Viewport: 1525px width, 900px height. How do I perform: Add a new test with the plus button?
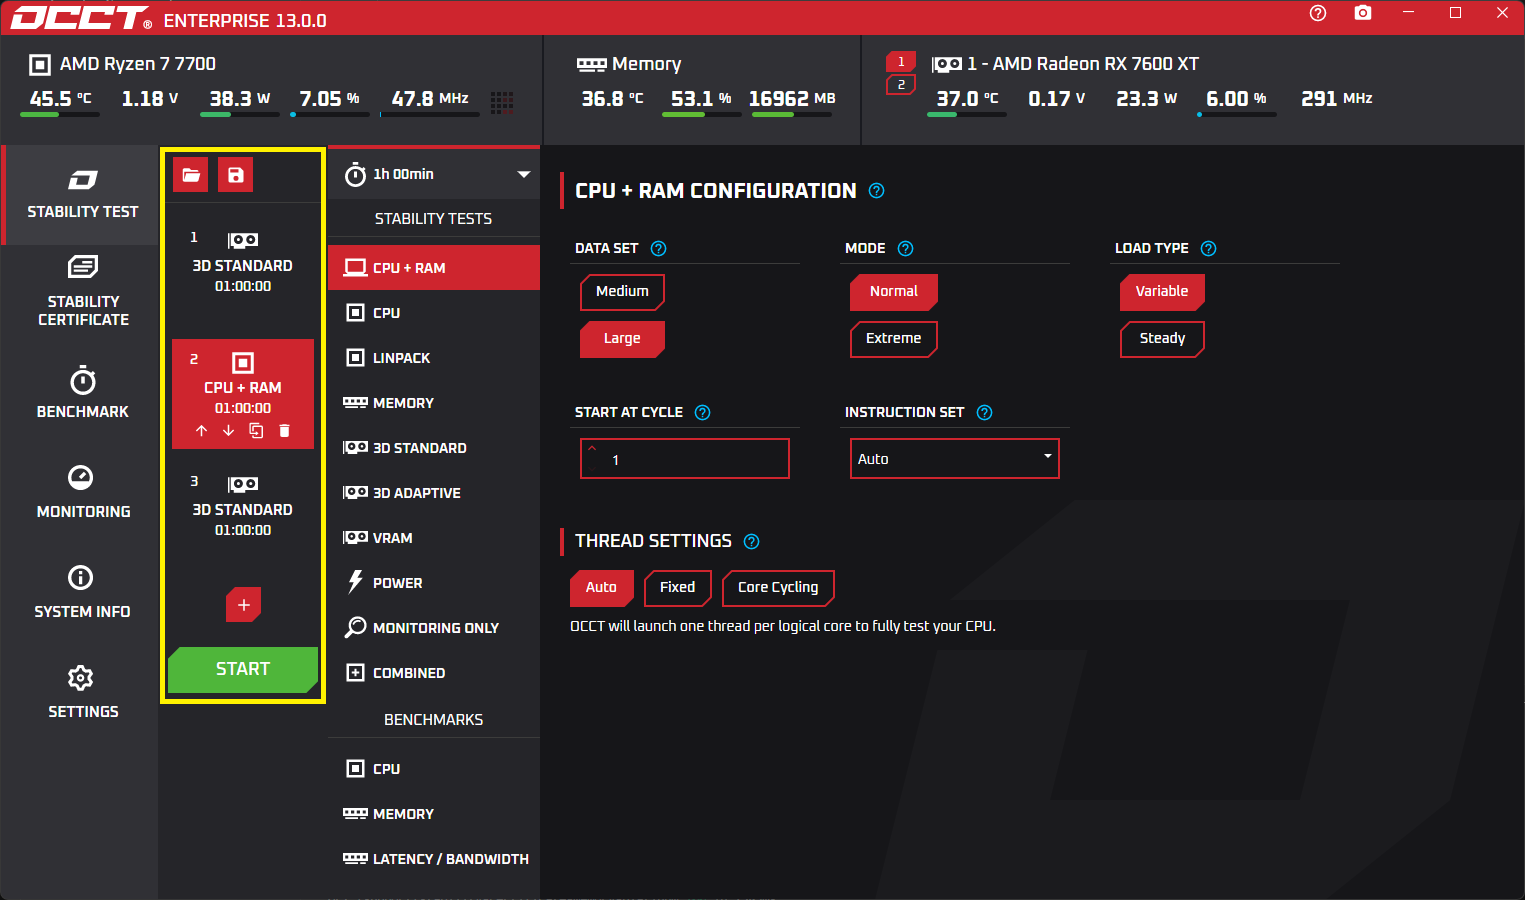point(243,605)
